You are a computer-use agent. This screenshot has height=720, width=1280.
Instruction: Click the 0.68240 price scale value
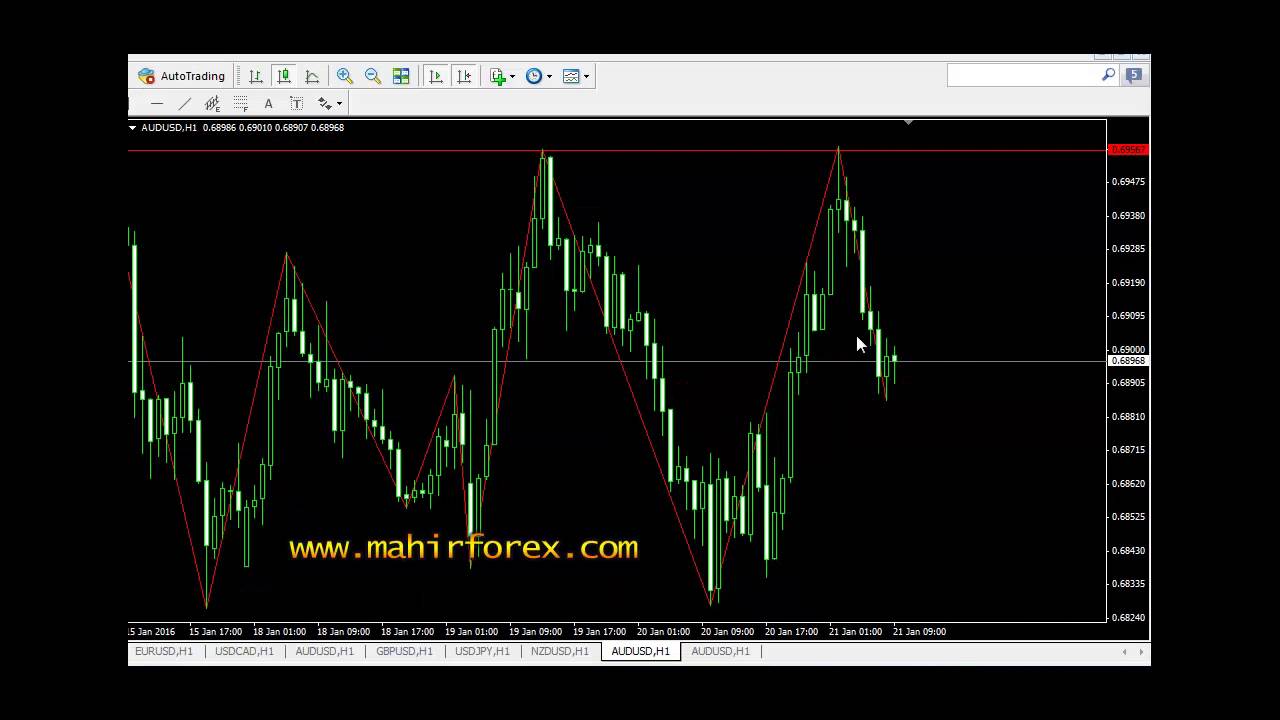[x=1128, y=618]
